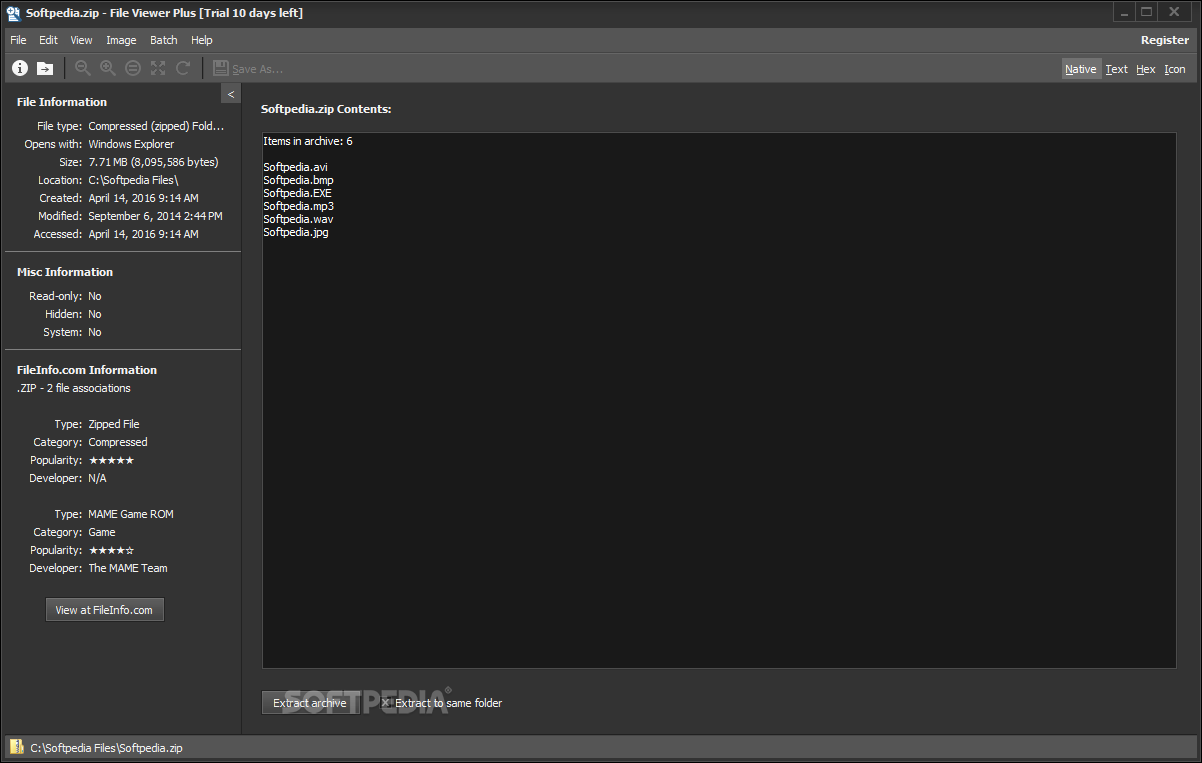Open the Edit menu
The image size is (1202, 763).
point(48,40)
